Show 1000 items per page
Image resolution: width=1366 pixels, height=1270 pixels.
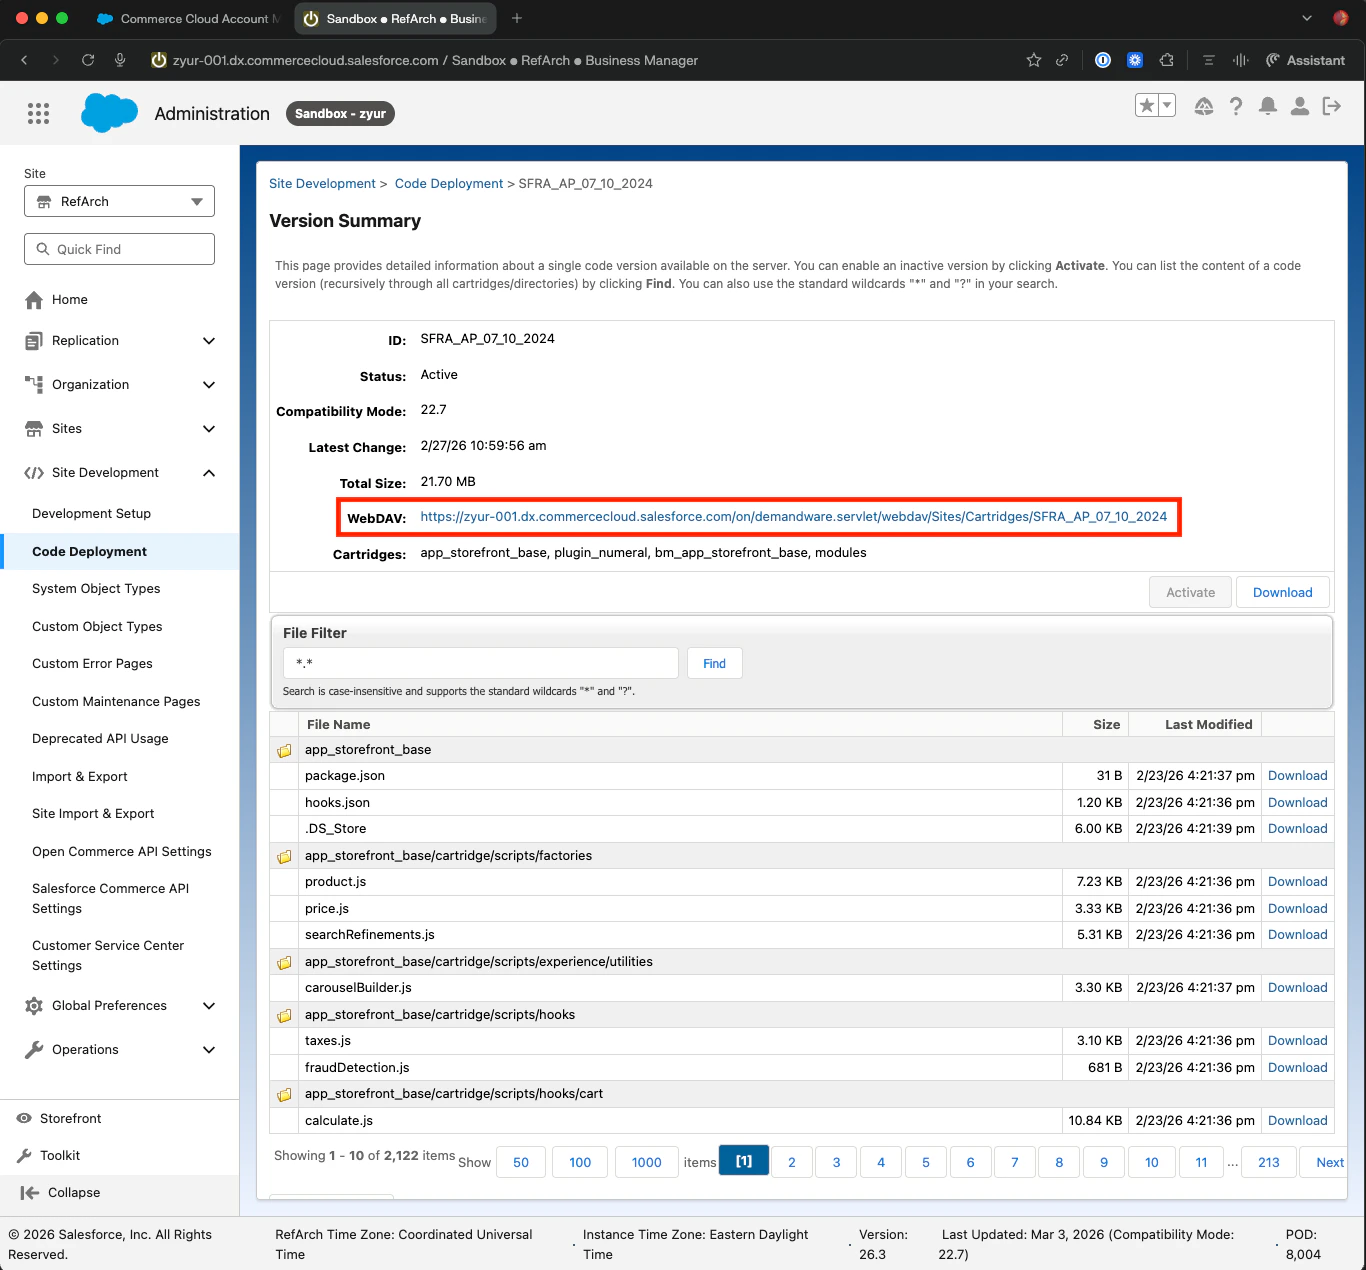[647, 1162]
